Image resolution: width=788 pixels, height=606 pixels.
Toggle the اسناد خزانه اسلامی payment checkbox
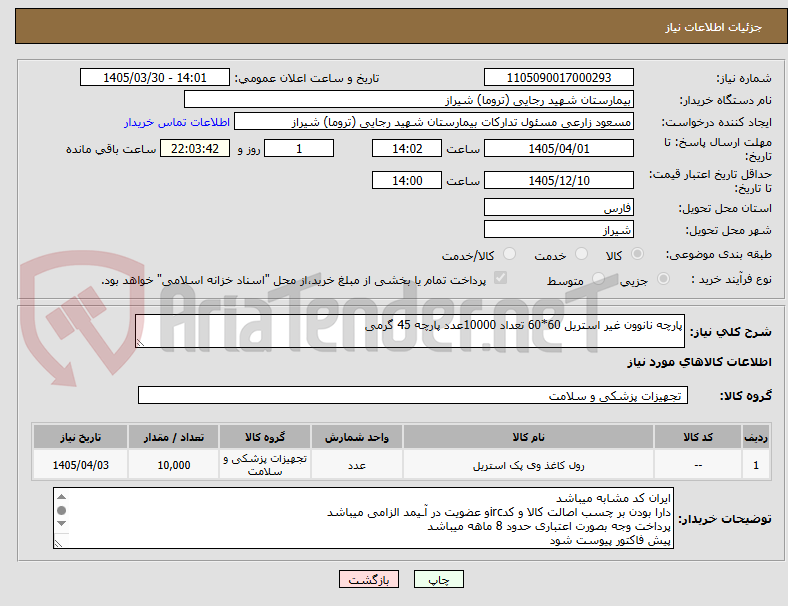tap(501, 278)
